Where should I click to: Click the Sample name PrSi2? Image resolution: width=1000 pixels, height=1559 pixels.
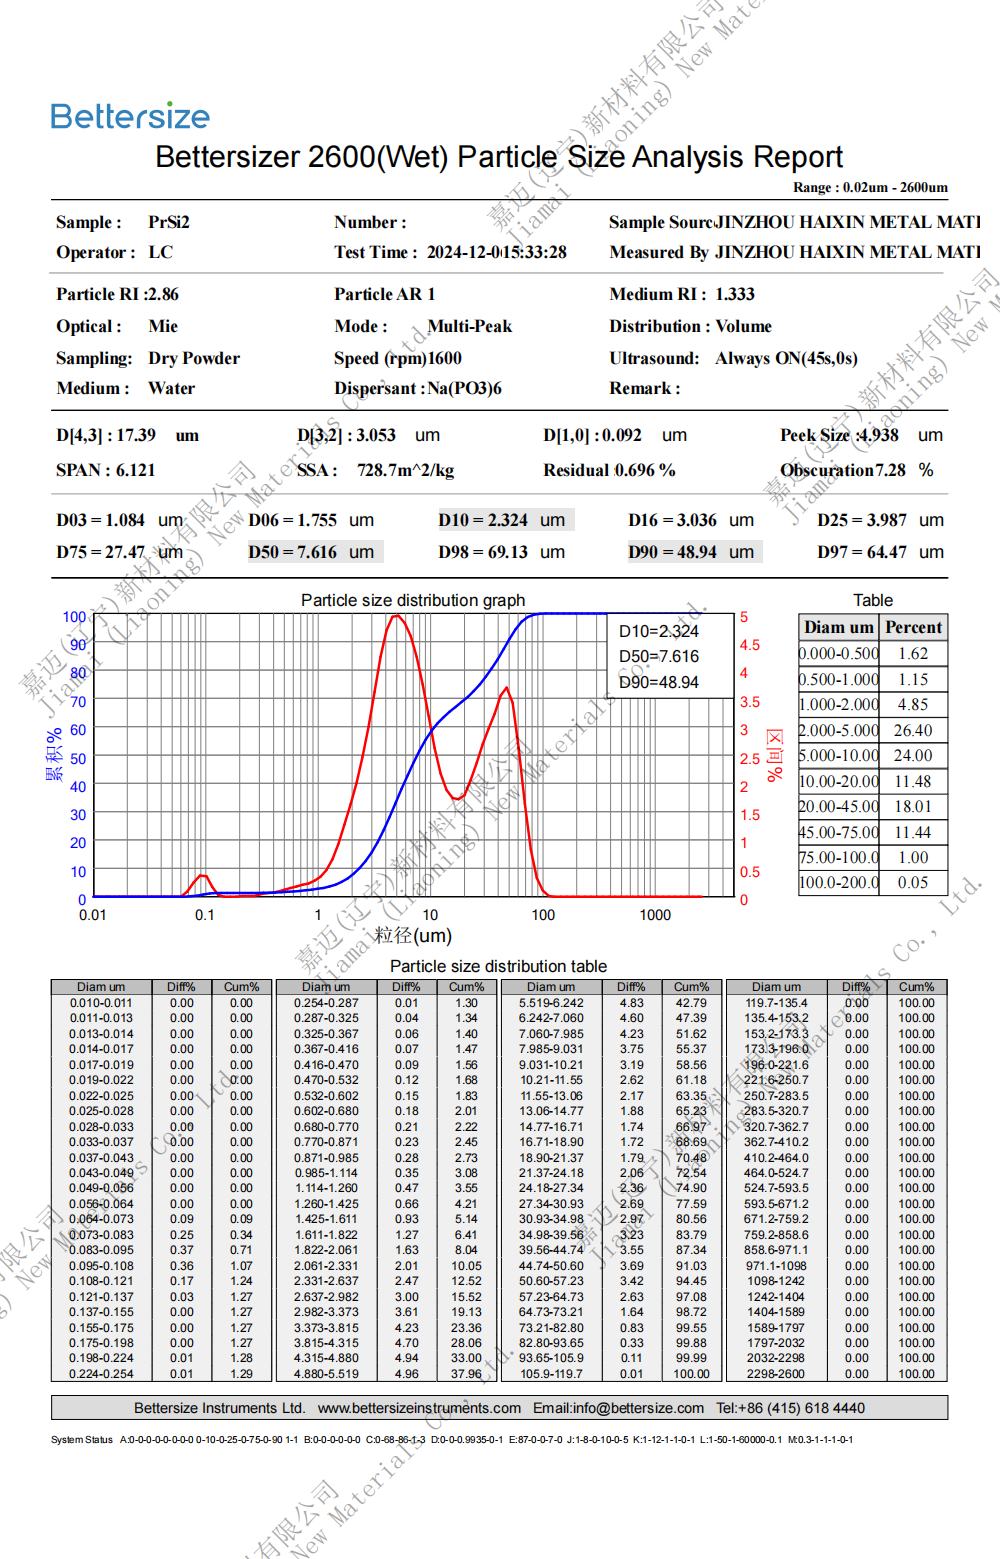click(x=169, y=222)
